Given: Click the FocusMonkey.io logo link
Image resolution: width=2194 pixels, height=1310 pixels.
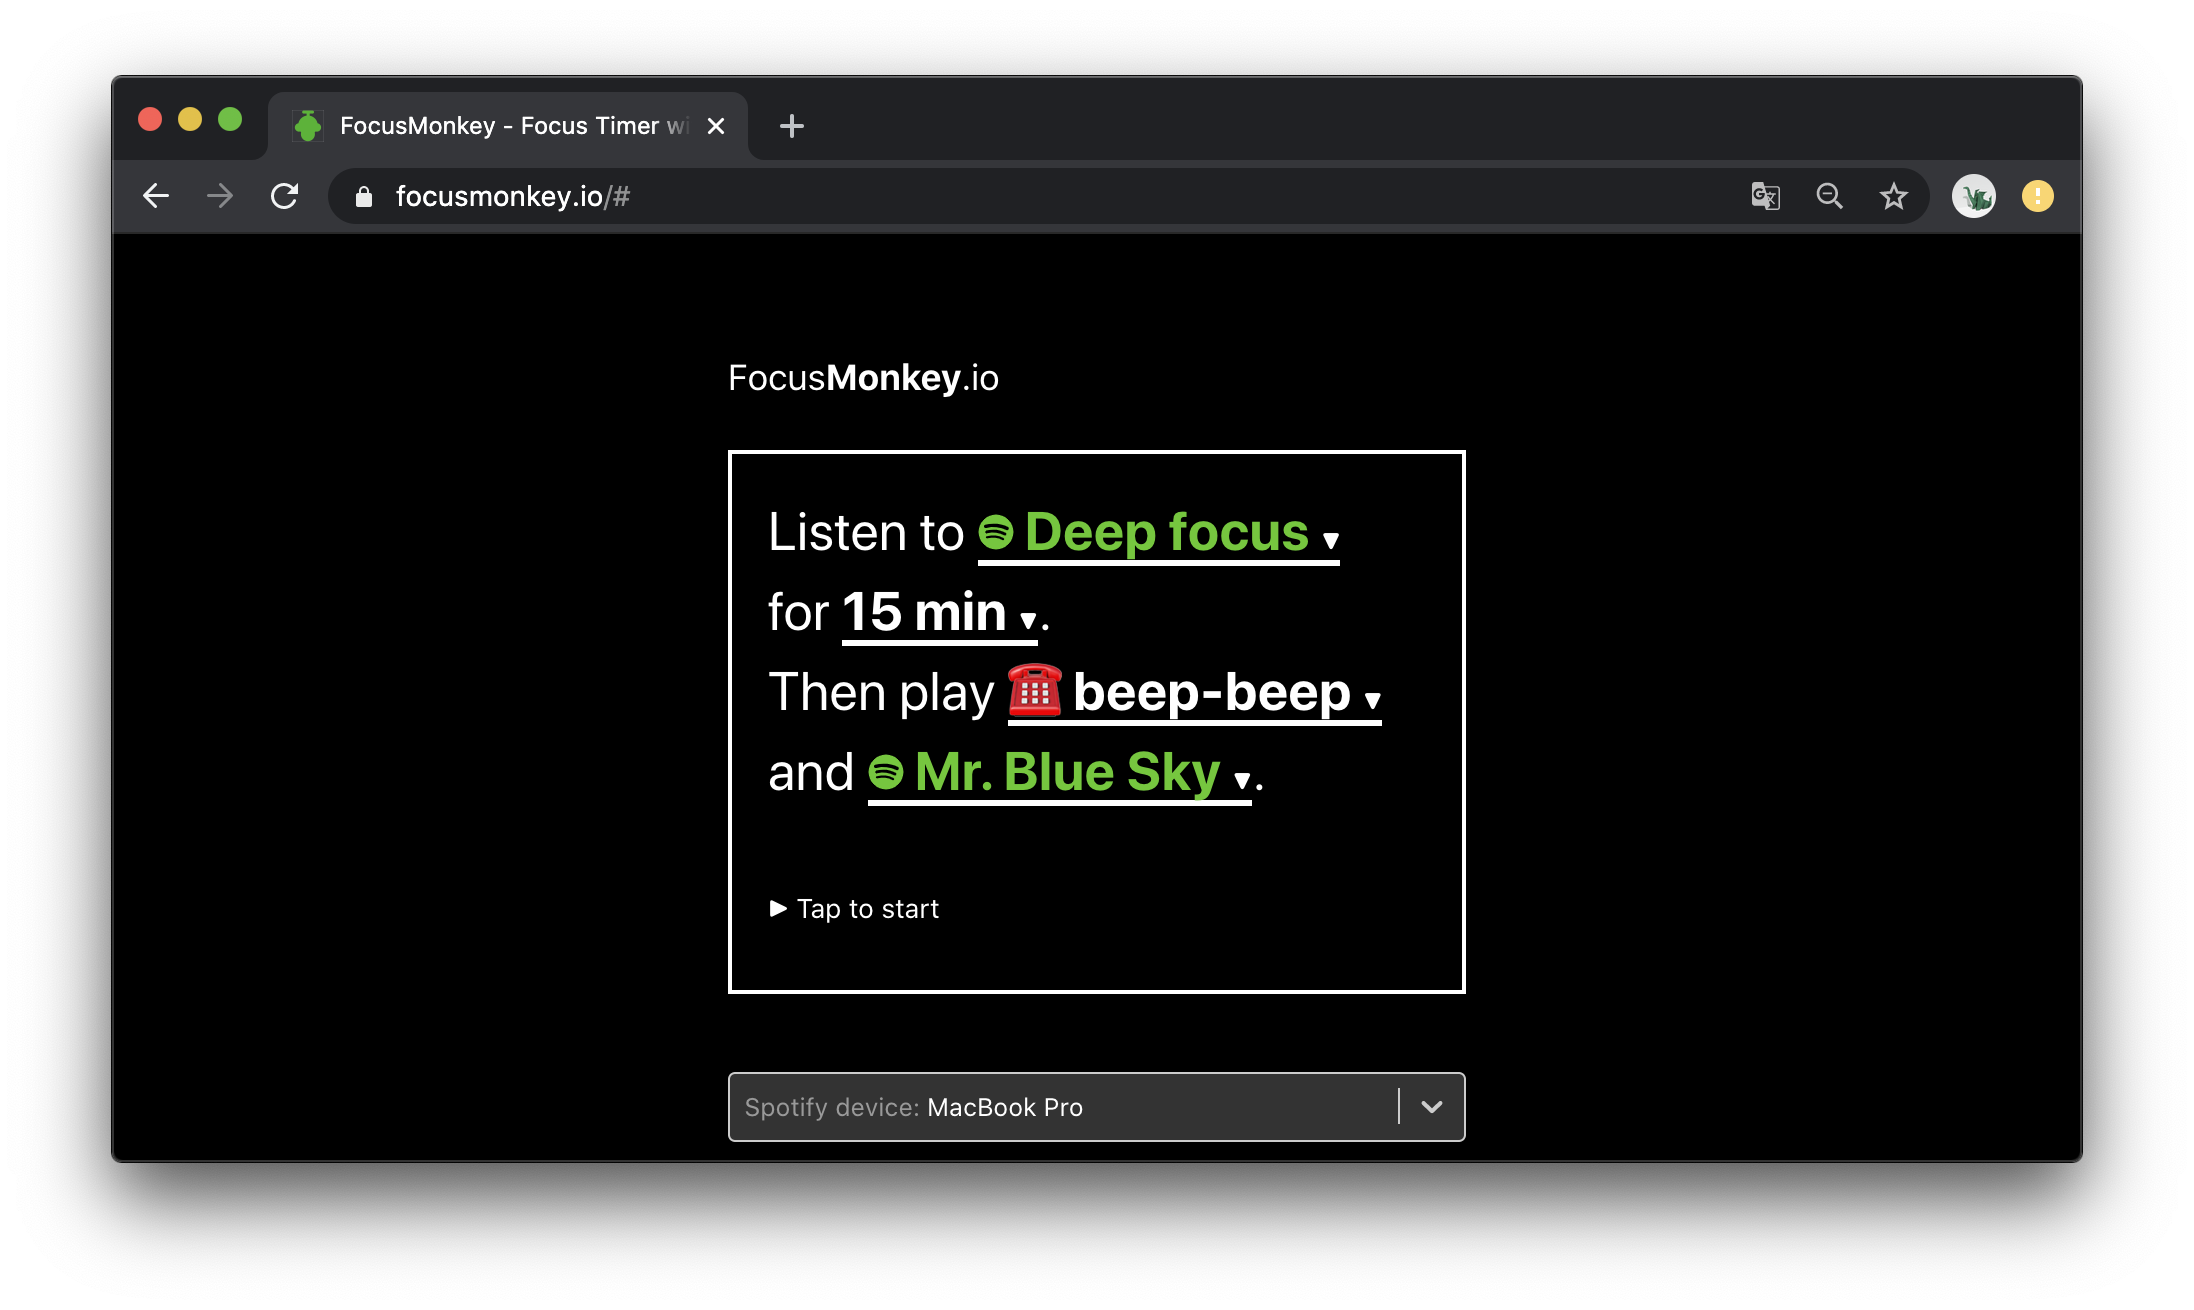Looking at the screenshot, I should click(x=863, y=378).
